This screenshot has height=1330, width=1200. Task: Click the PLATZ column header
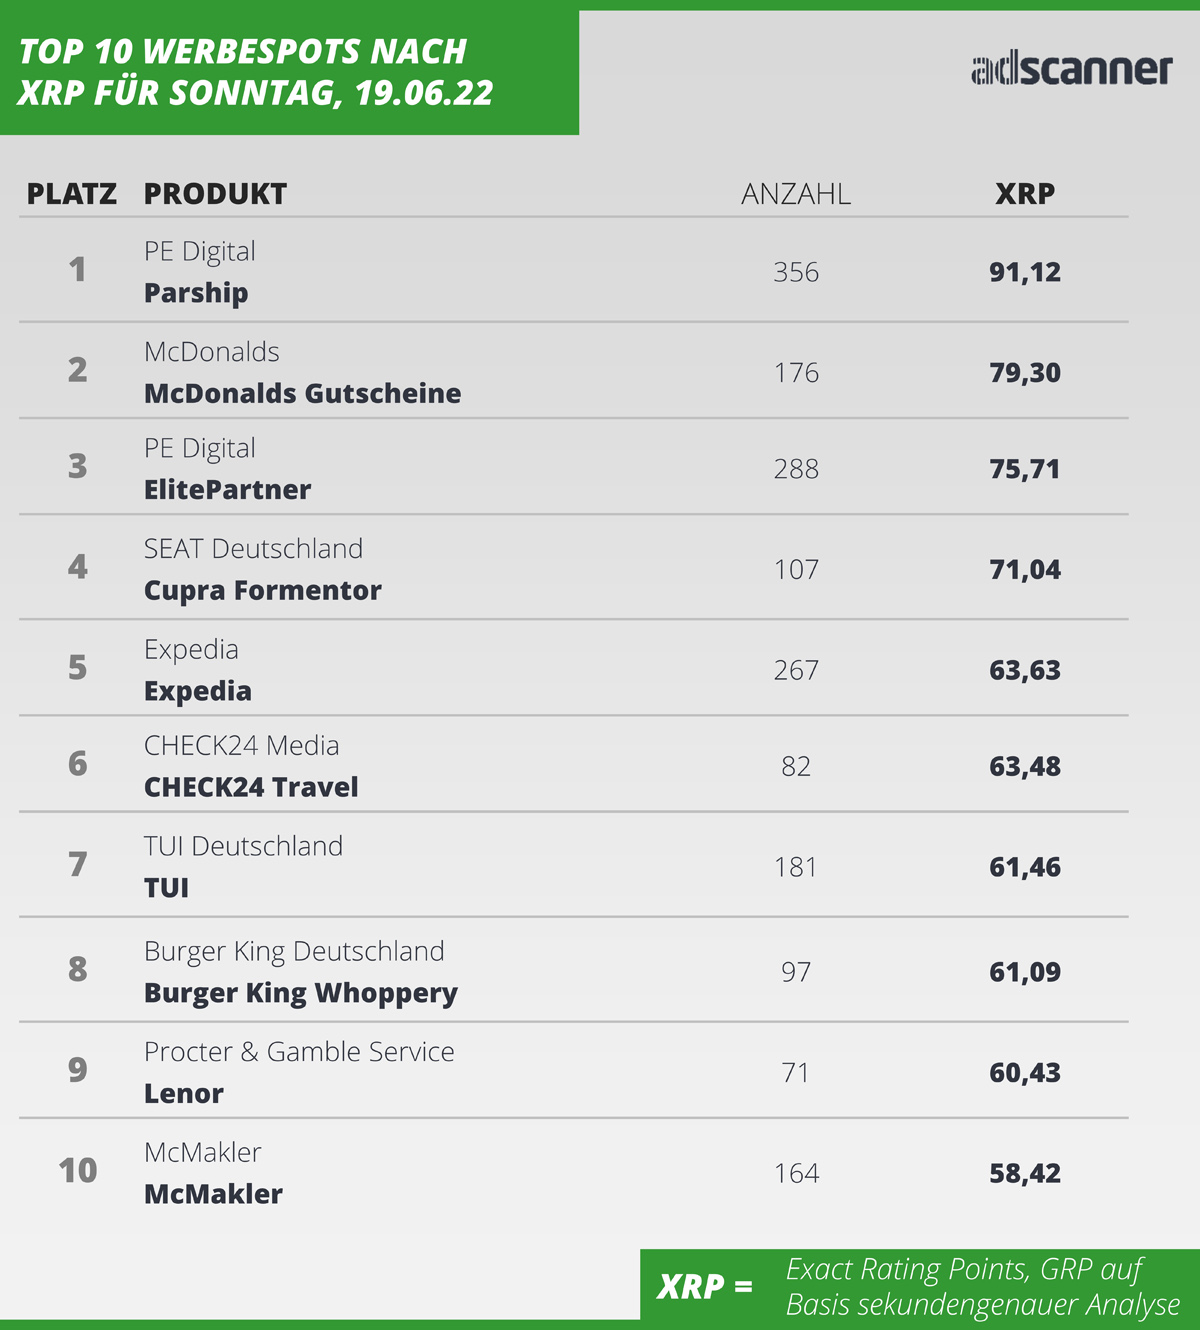(72, 194)
